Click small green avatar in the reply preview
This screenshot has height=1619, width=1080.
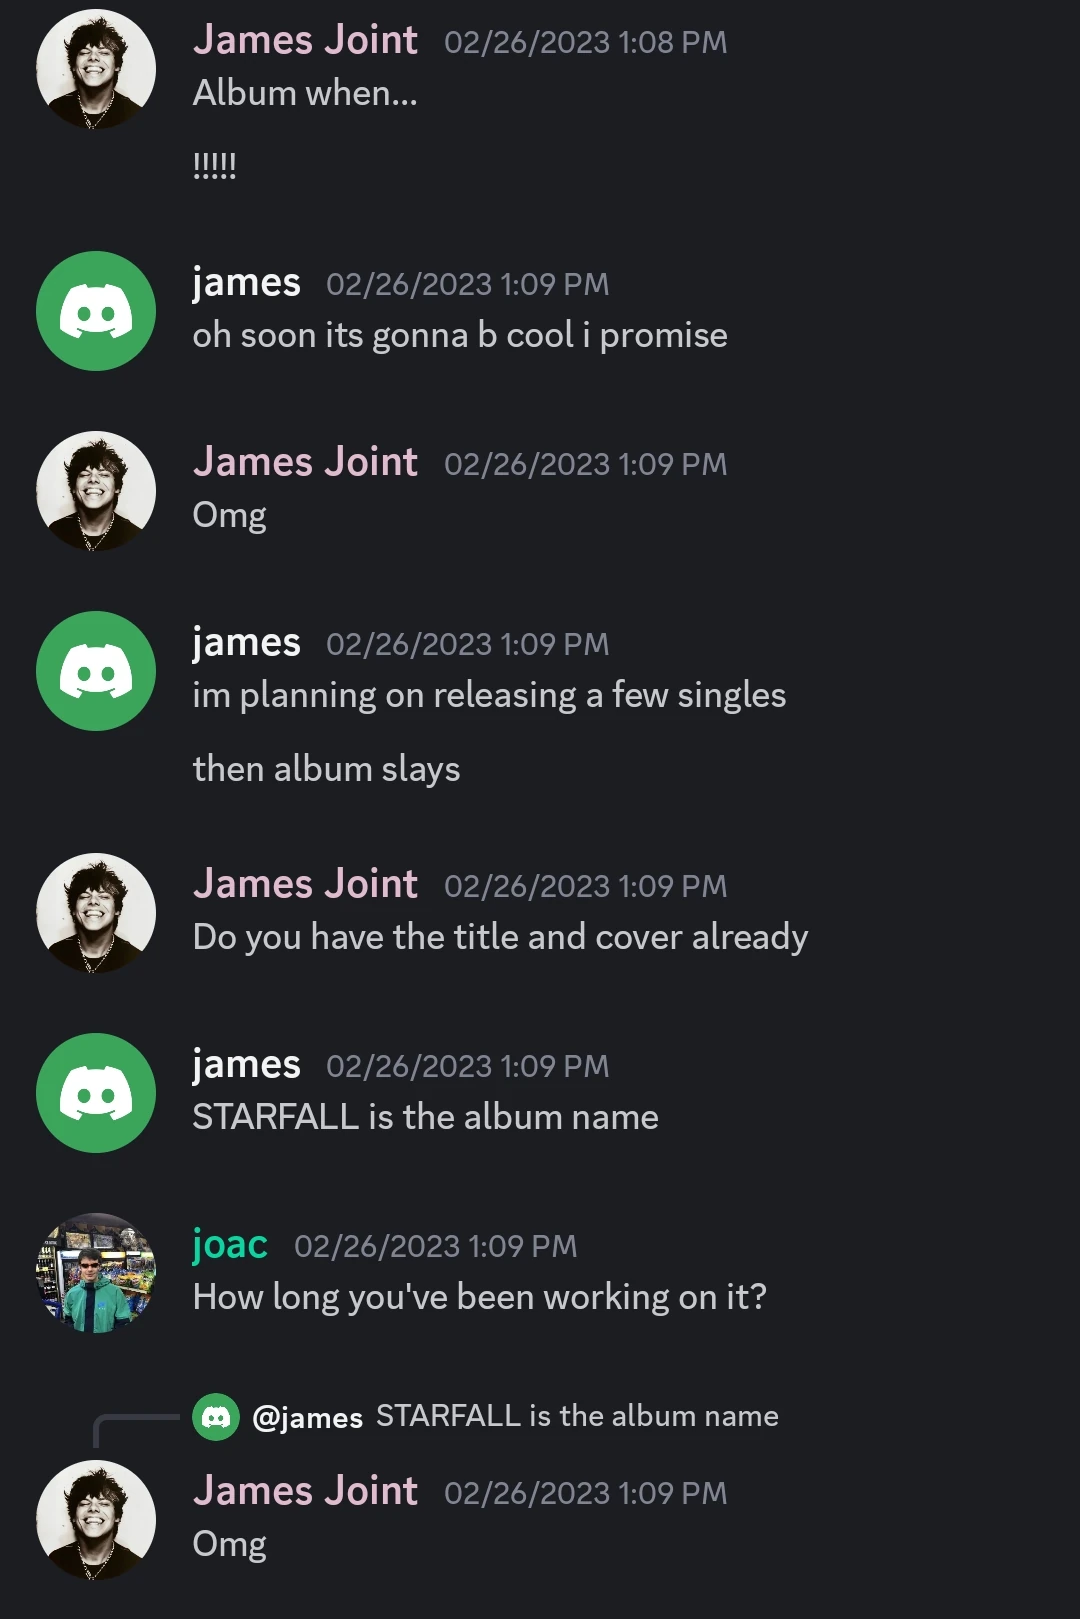click(x=216, y=1417)
